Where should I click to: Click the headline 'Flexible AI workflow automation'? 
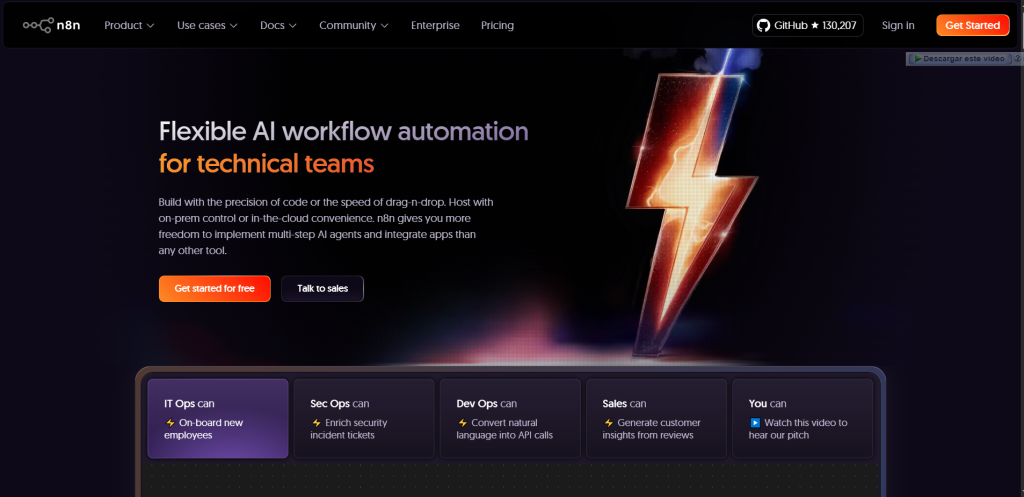pyautogui.click(x=344, y=131)
